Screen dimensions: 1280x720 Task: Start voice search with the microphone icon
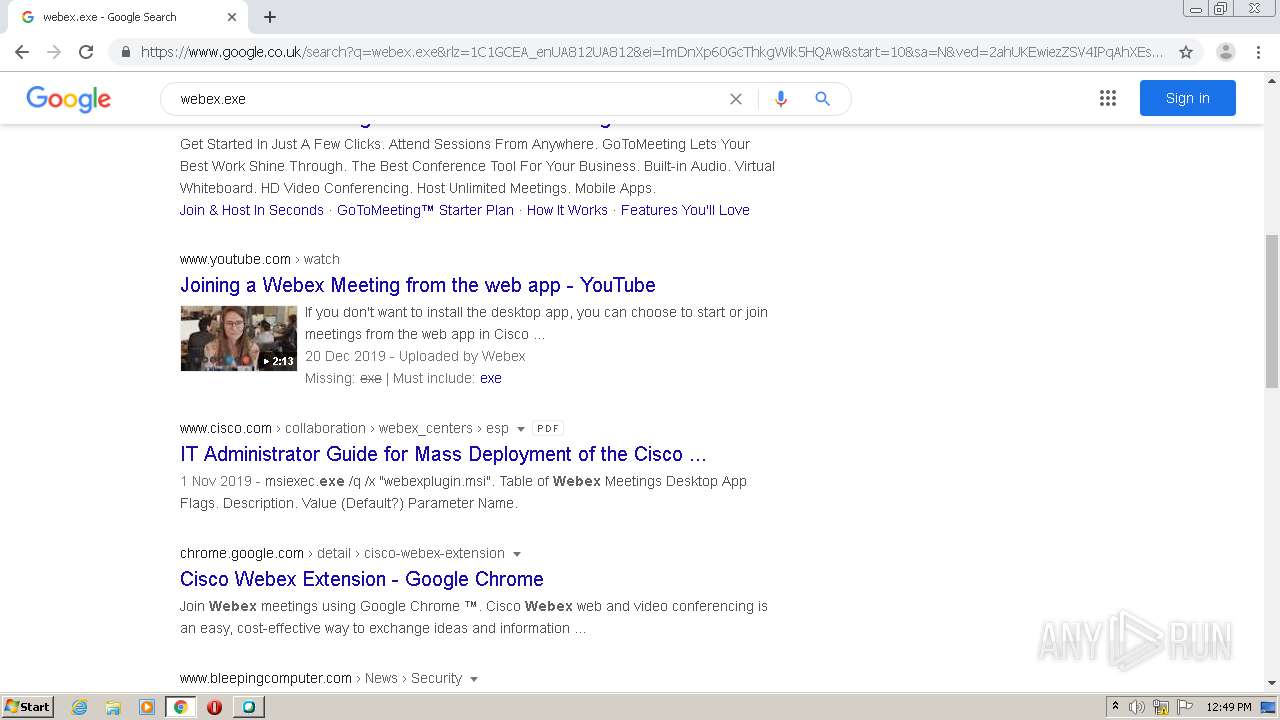point(781,99)
